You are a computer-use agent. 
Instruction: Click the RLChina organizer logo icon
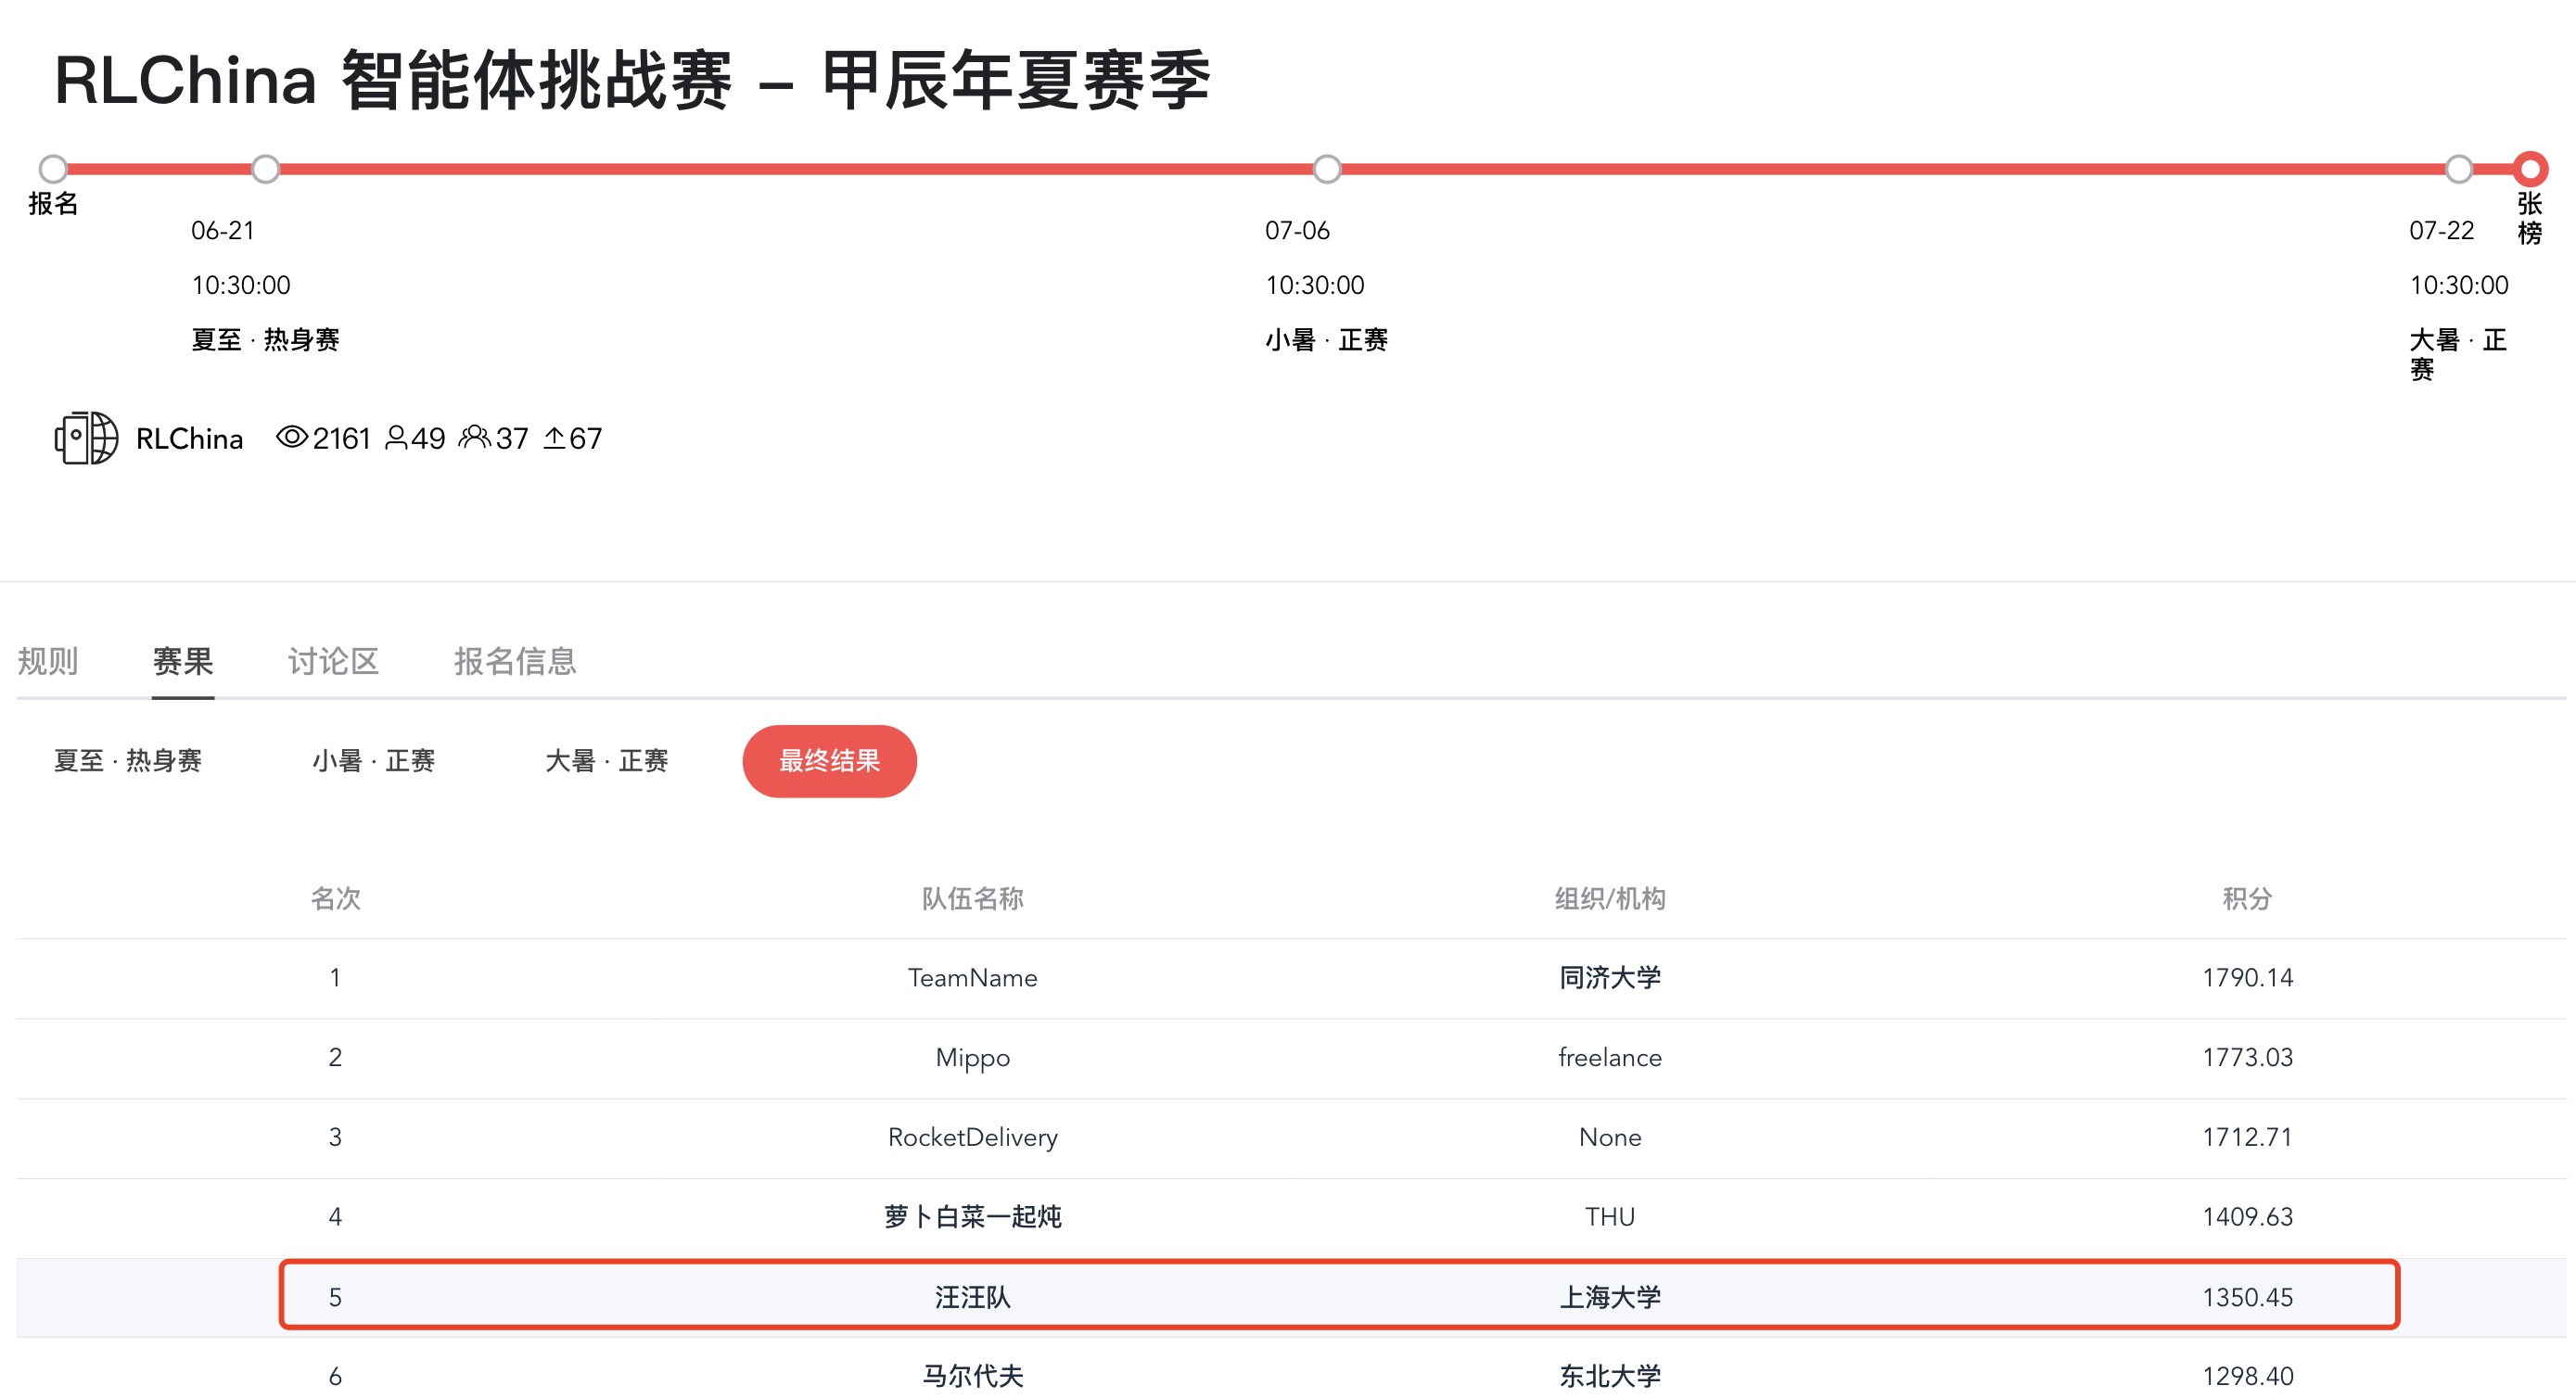(x=86, y=438)
